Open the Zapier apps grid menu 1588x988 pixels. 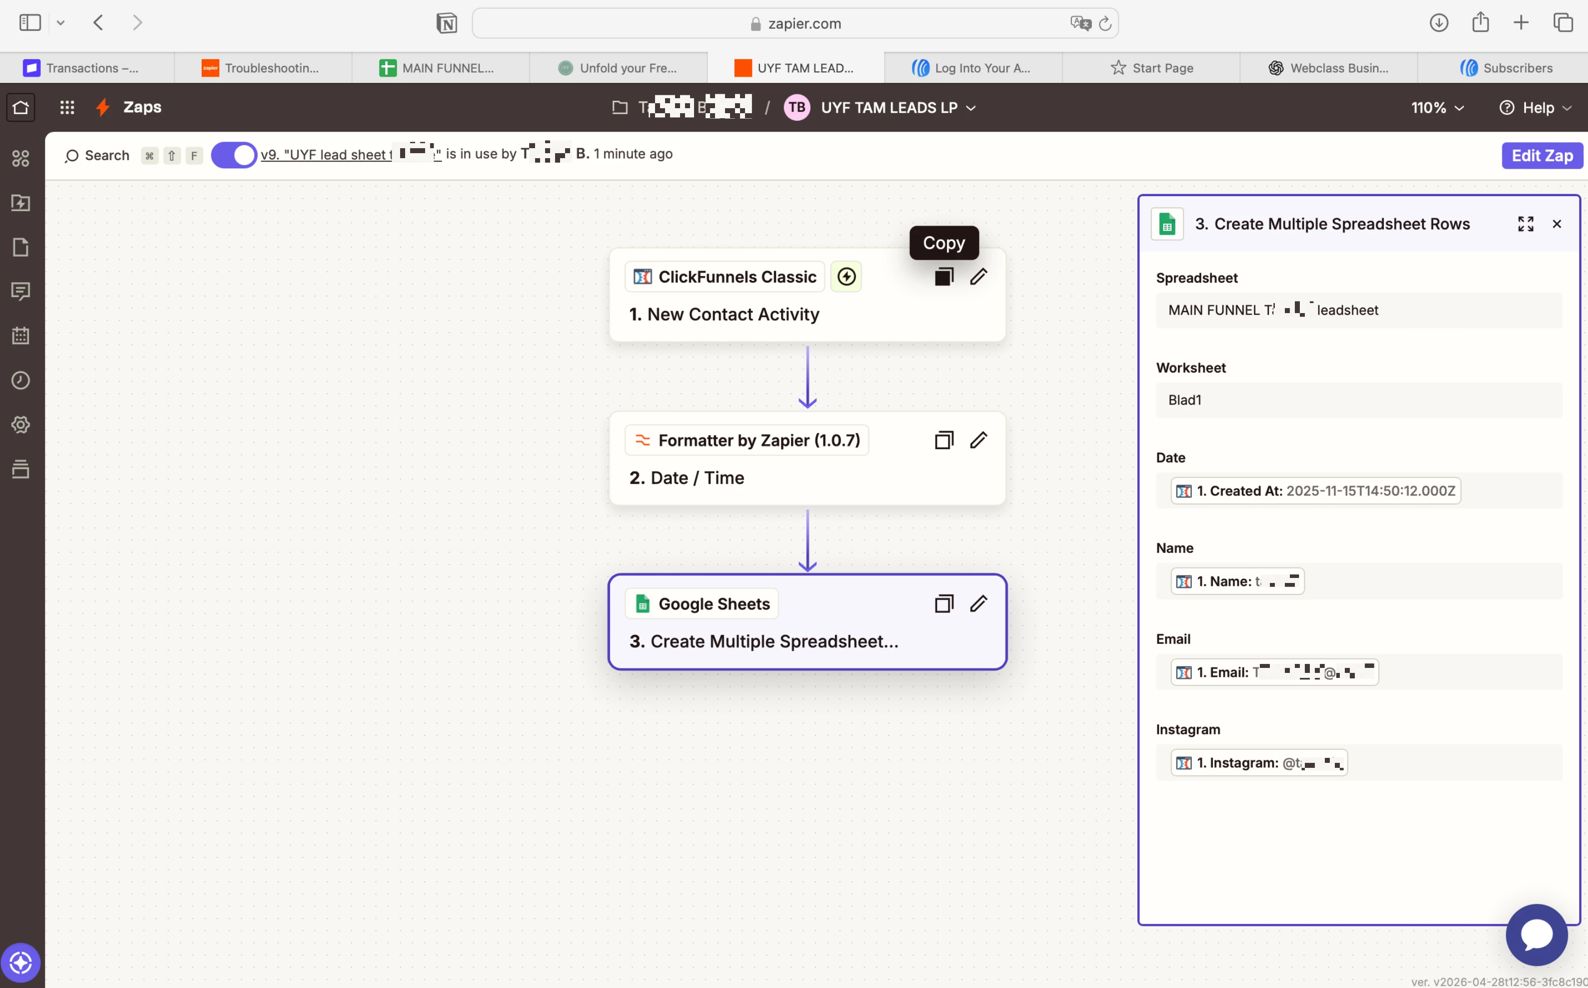pos(67,107)
